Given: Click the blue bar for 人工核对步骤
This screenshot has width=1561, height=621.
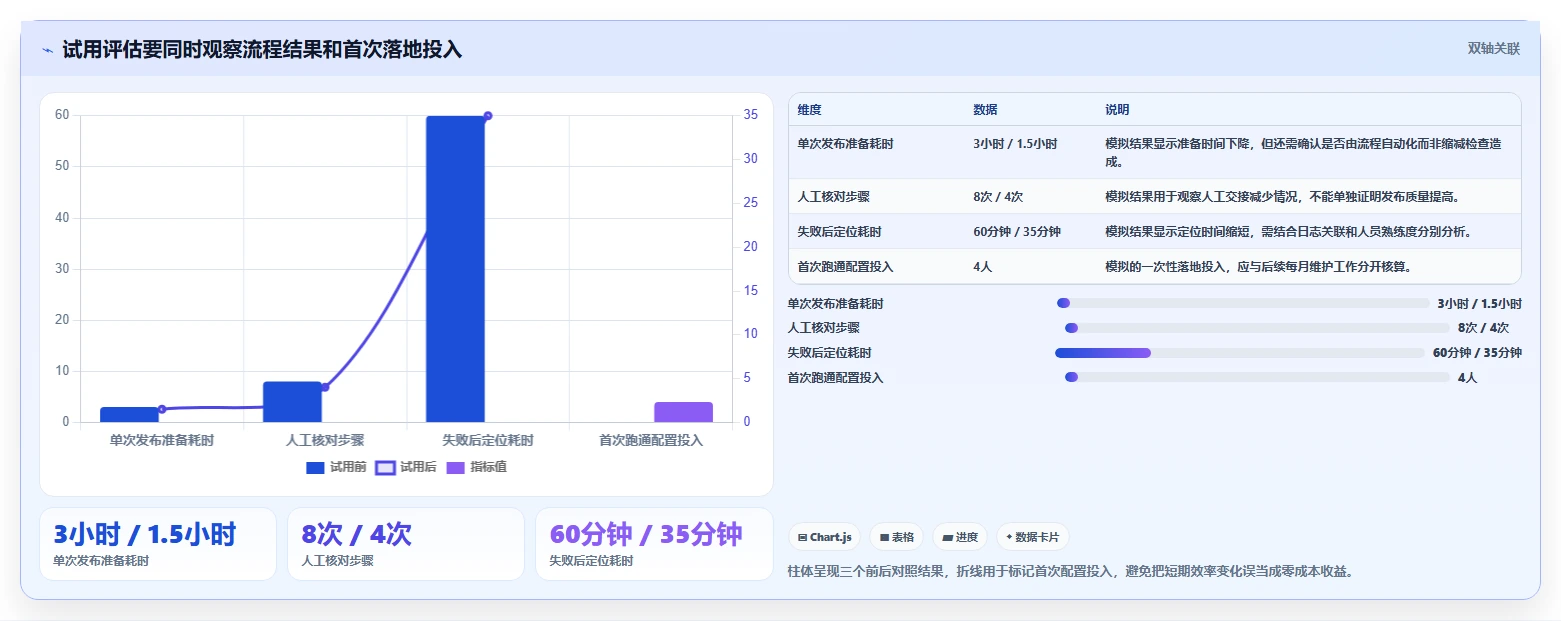Looking at the screenshot, I should (x=292, y=402).
